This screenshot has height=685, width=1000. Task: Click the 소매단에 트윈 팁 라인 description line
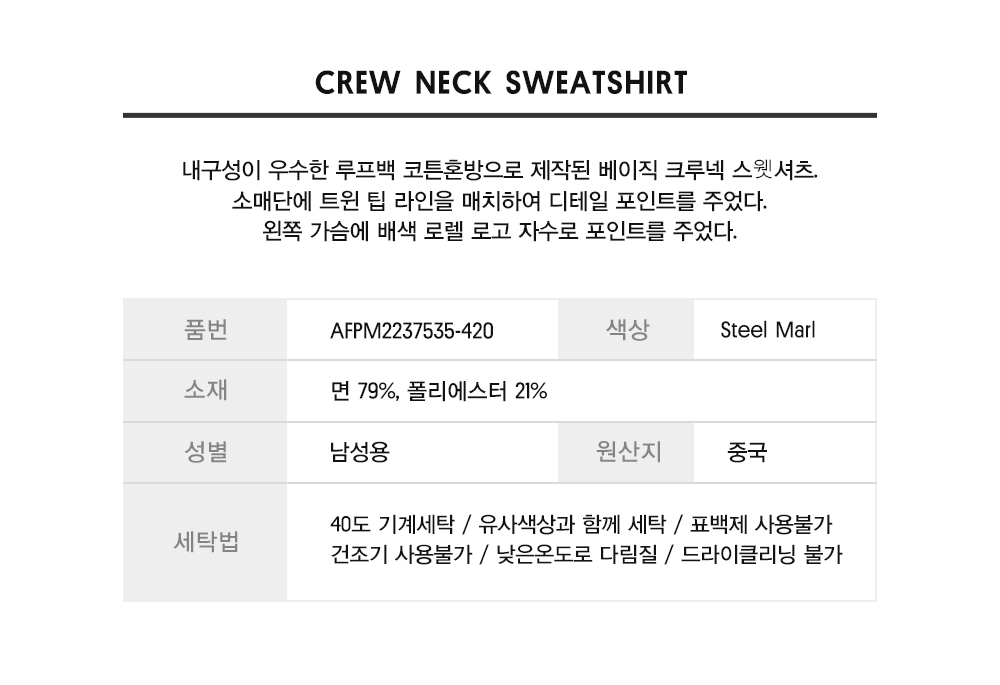pyautogui.click(x=499, y=201)
